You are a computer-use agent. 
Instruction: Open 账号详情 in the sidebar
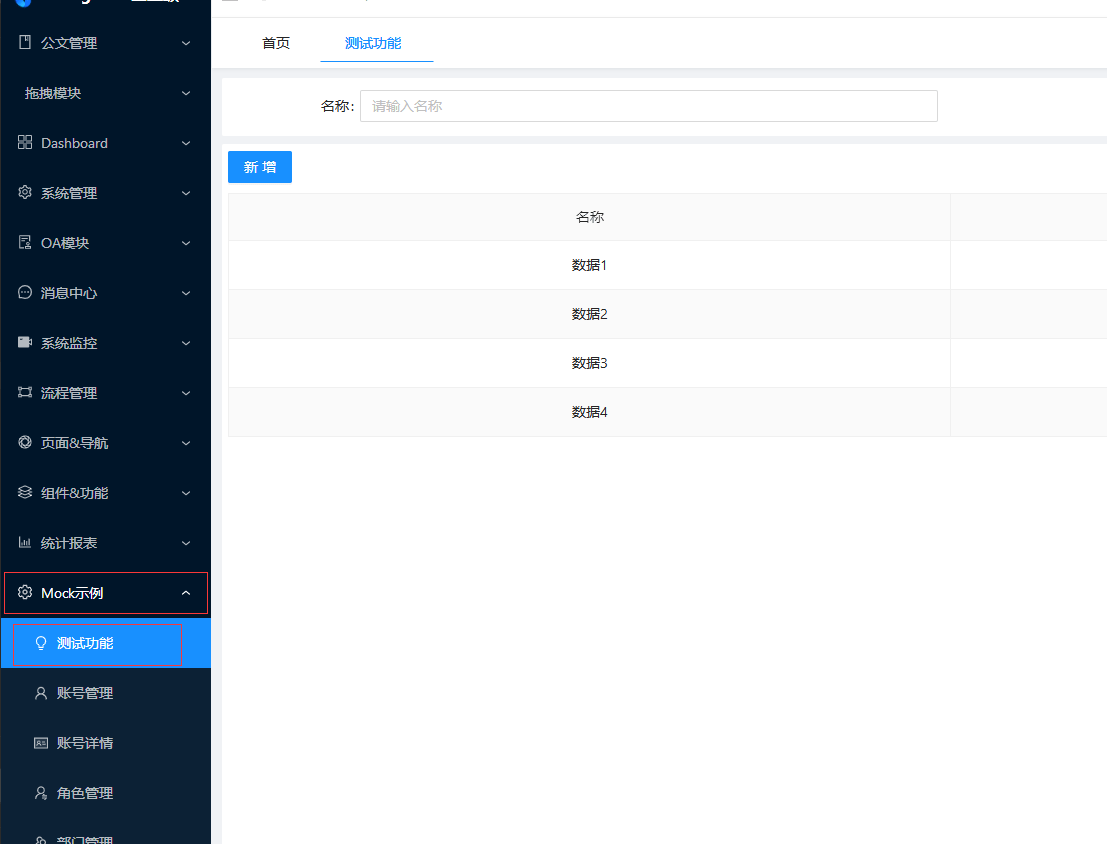point(85,743)
